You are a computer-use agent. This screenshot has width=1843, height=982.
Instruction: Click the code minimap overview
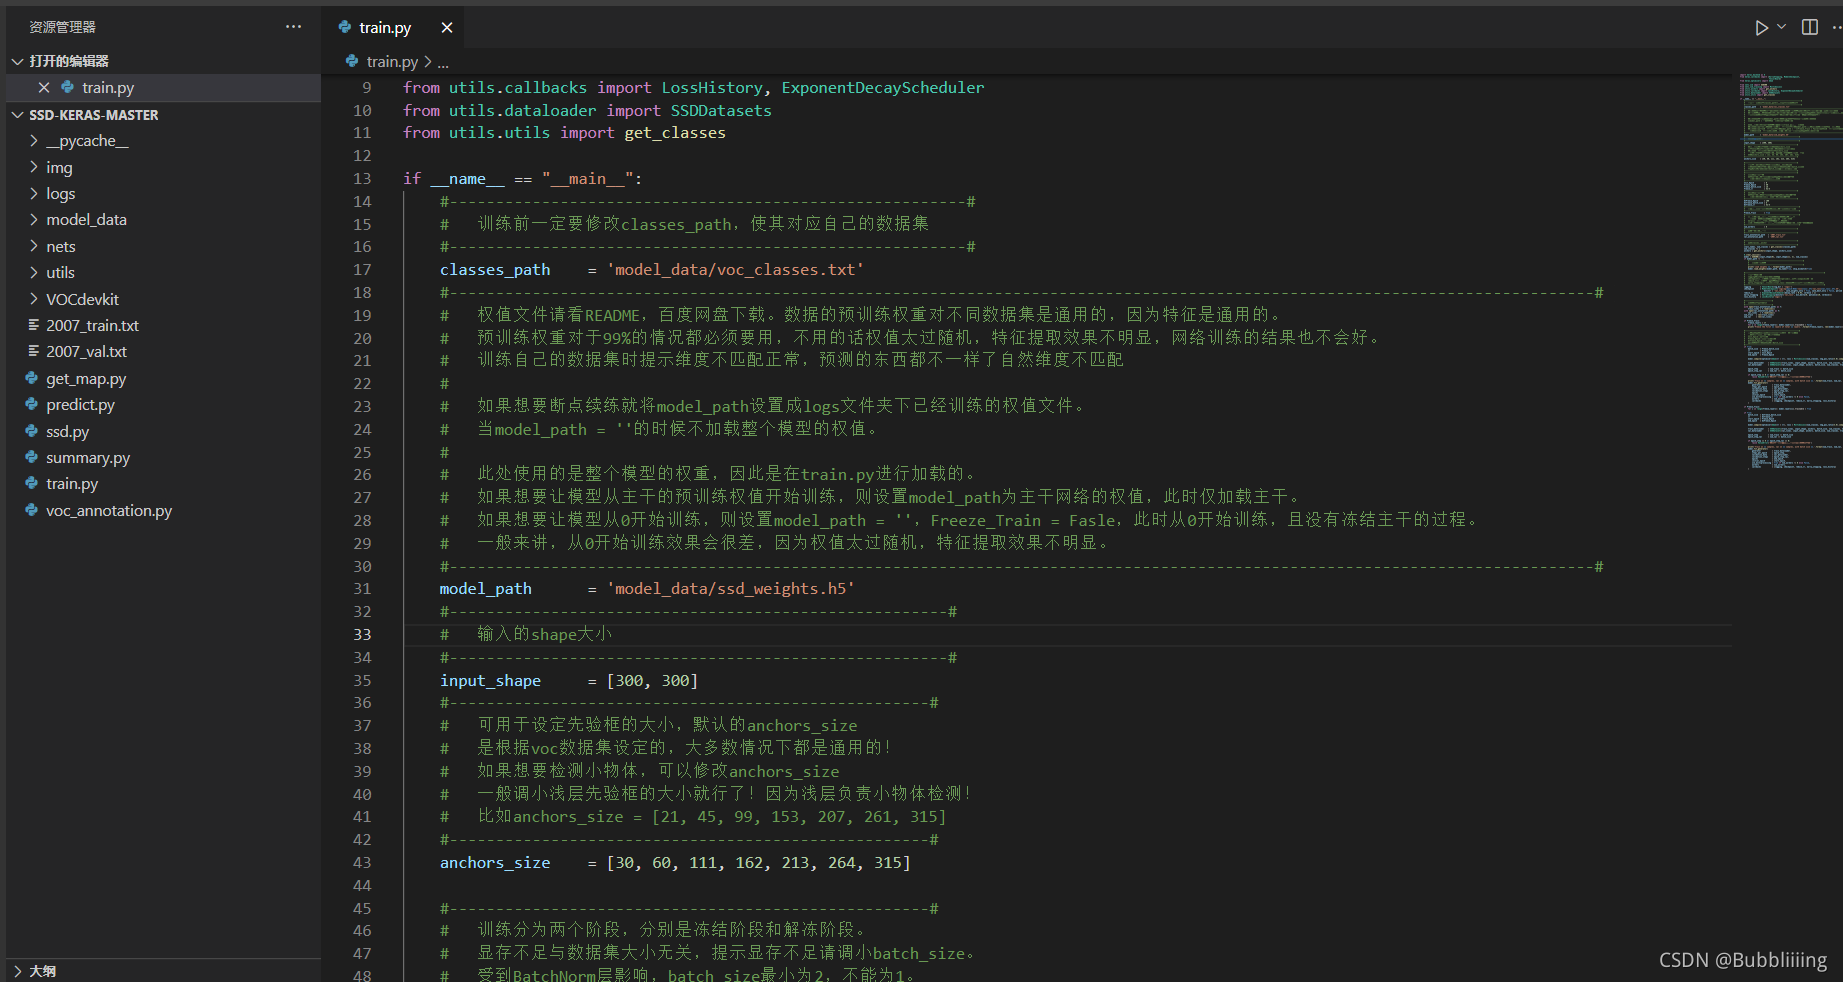tap(1790, 270)
